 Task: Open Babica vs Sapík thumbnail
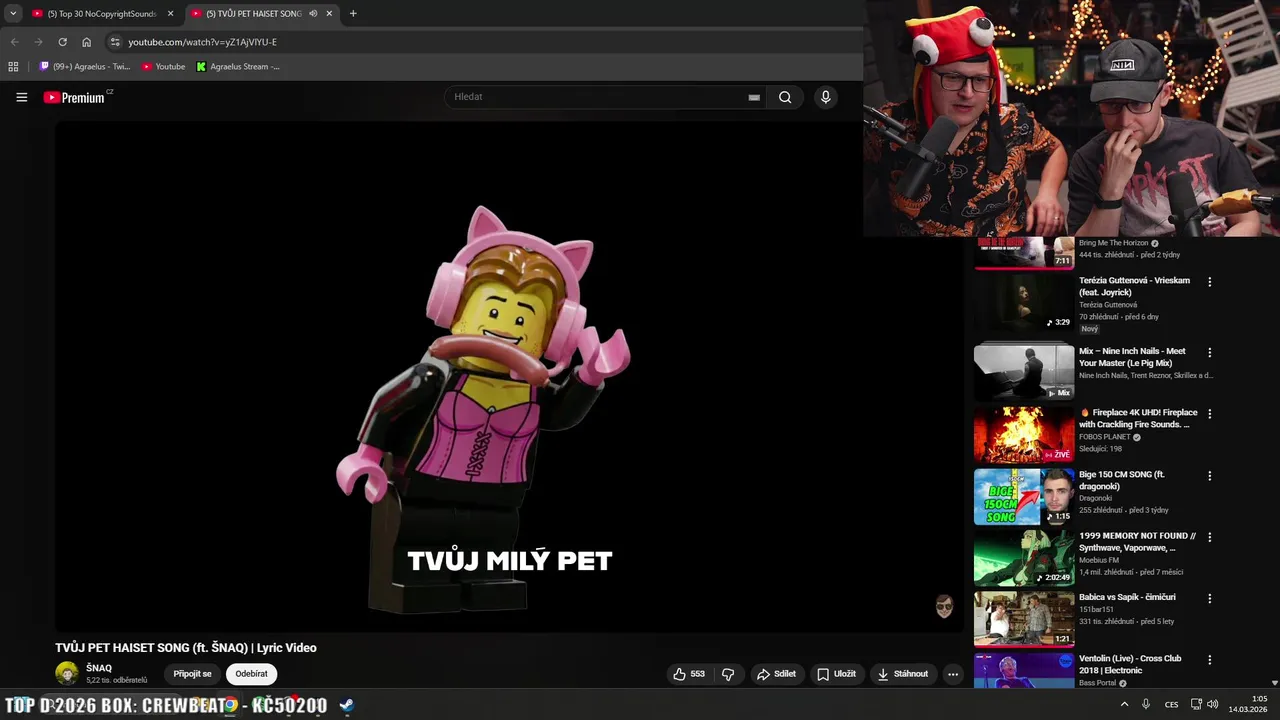(x=1024, y=620)
